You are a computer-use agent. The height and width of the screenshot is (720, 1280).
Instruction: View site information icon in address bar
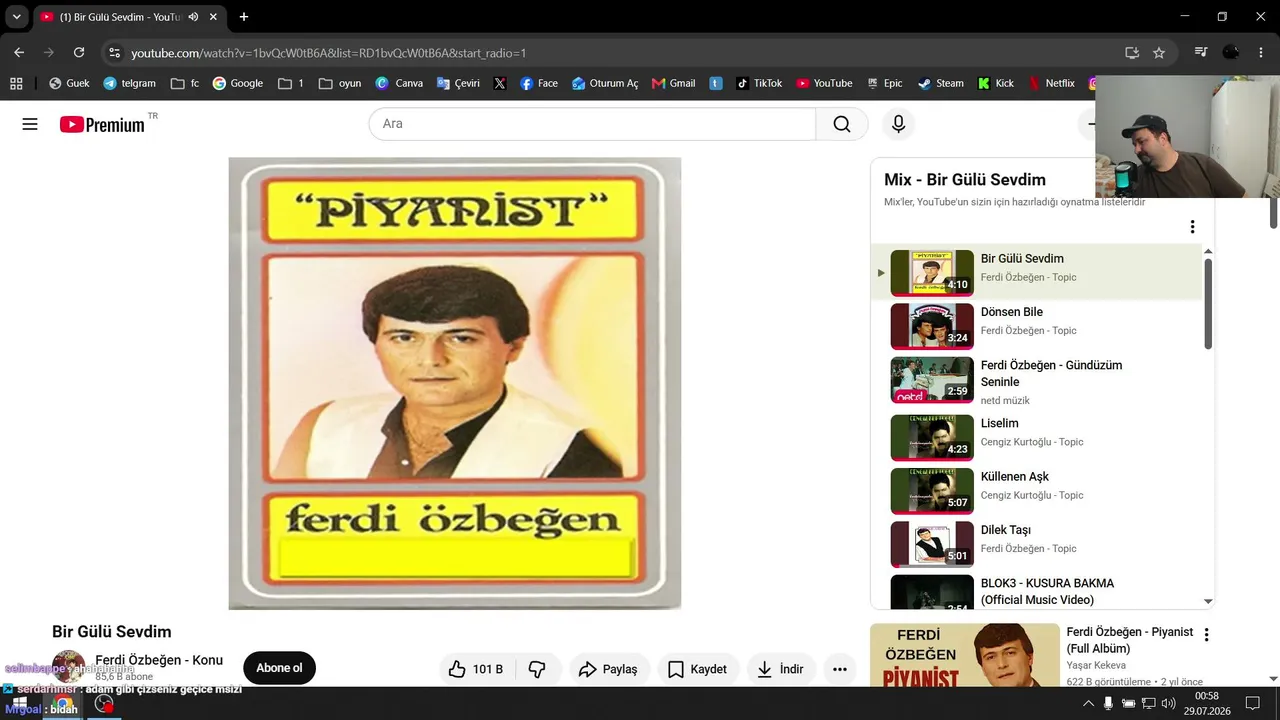pyautogui.click(x=114, y=52)
